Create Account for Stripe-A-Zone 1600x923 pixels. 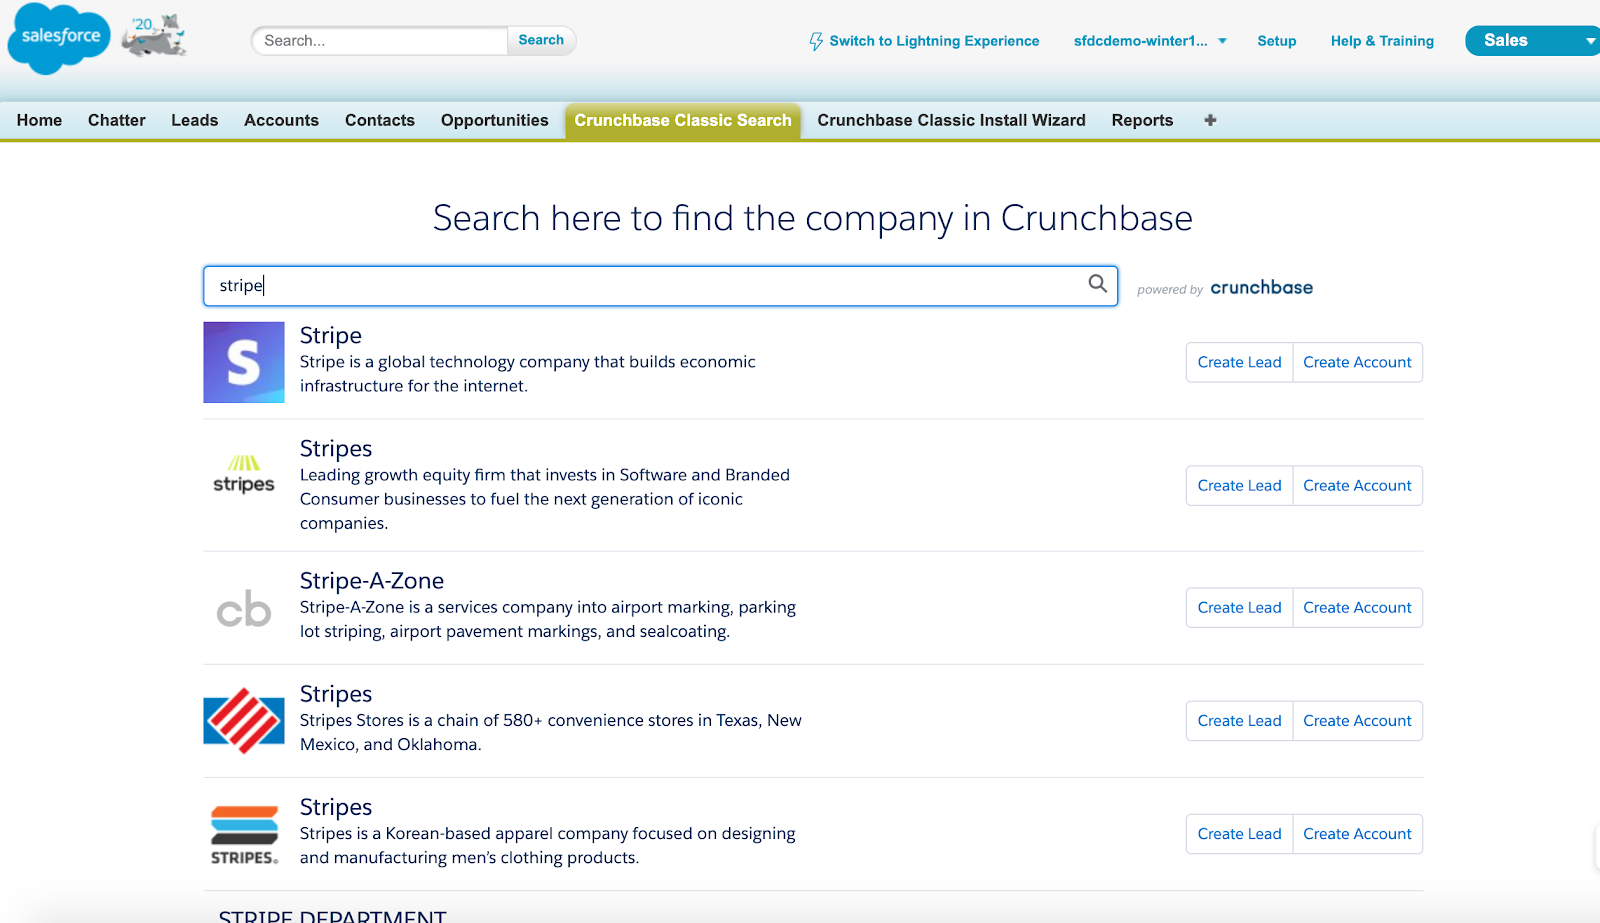[1357, 608]
